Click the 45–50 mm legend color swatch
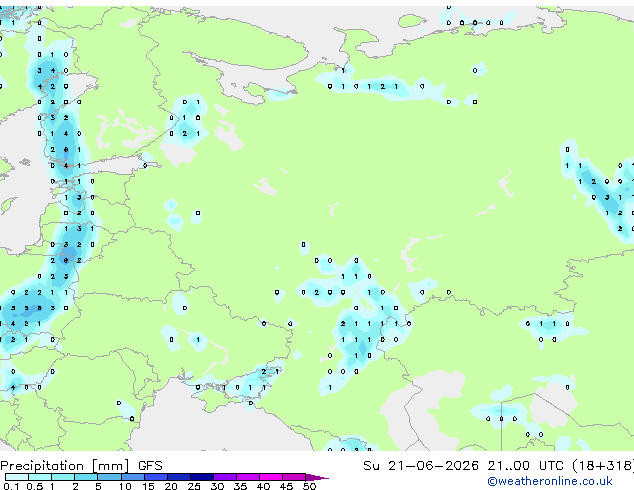Screen dimensions: 634x490 click(x=294, y=477)
